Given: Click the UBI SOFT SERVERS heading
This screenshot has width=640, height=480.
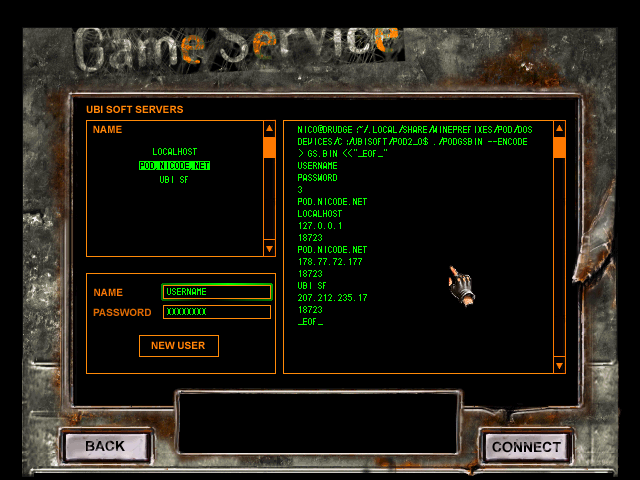Looking at the screenshot, I should (135, 109).
